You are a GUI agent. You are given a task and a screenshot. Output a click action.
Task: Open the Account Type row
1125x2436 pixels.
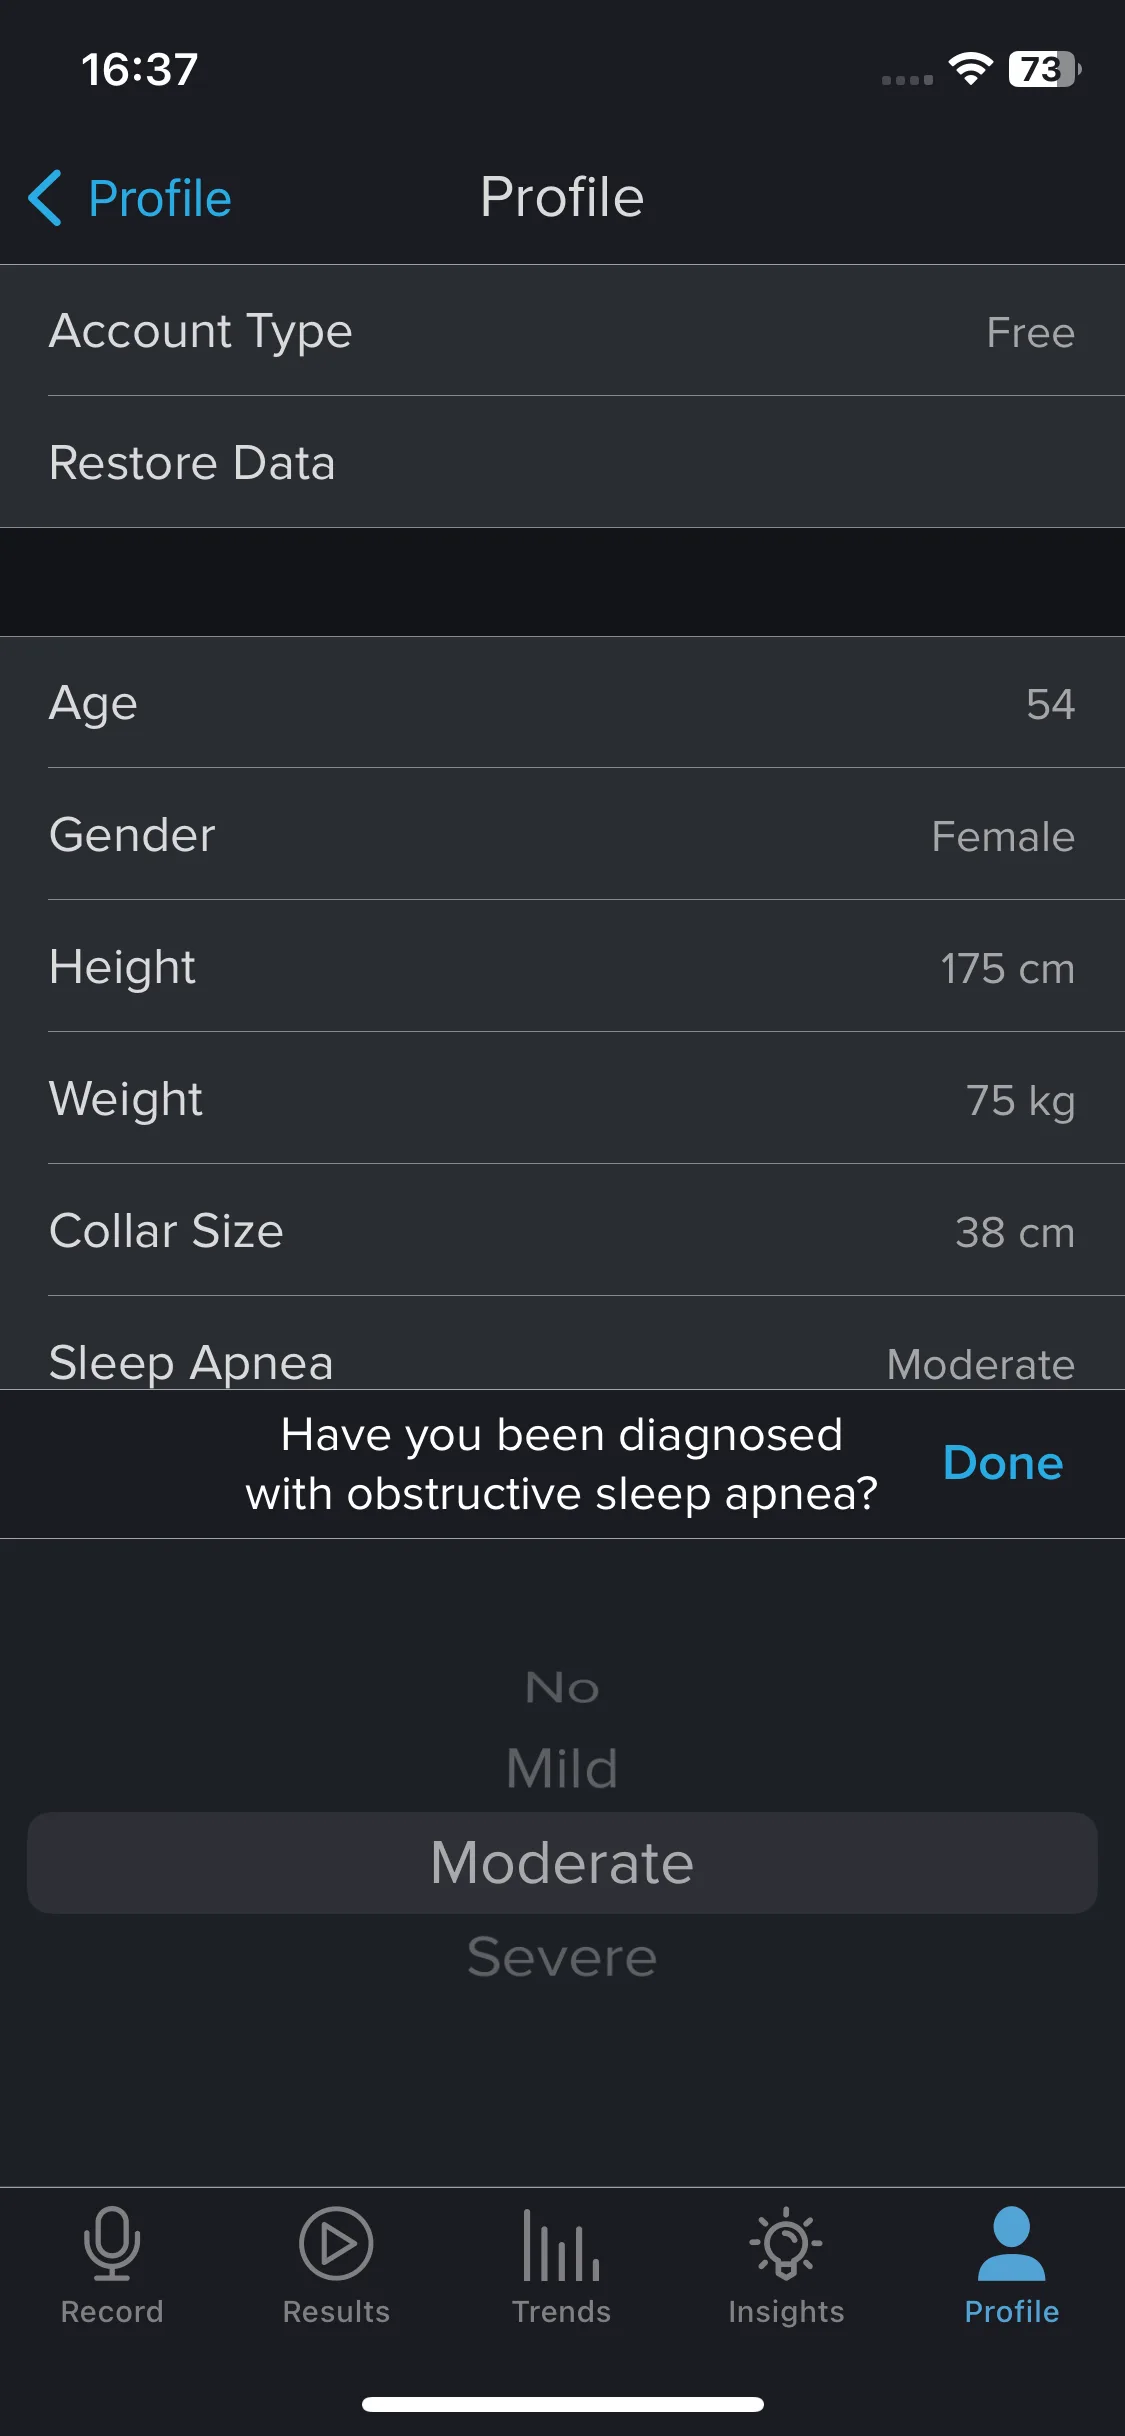click(x=562, y=330)
